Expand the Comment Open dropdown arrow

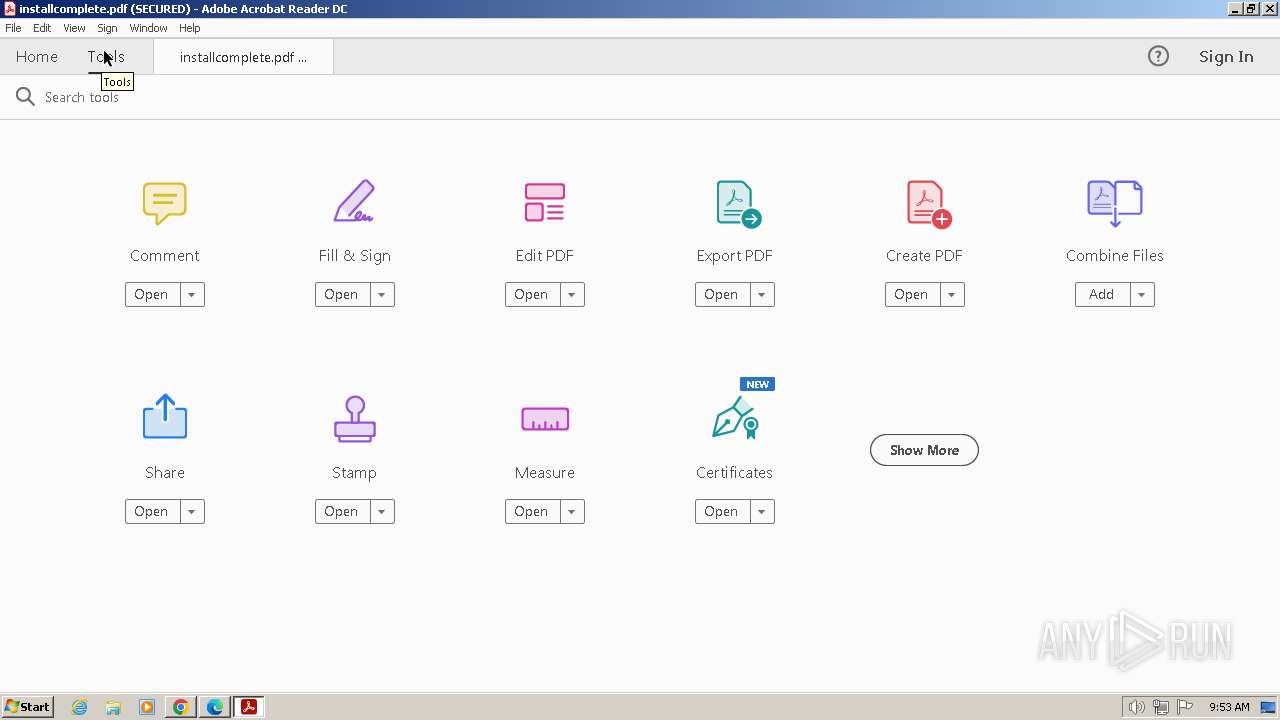tap(191, 294)
